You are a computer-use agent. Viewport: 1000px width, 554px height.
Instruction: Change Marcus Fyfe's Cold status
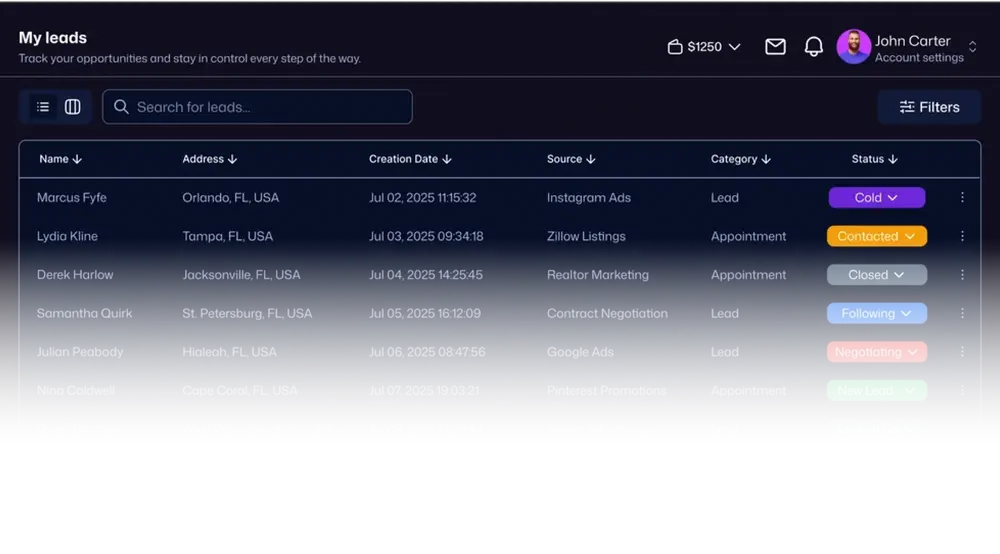point(877,198)
